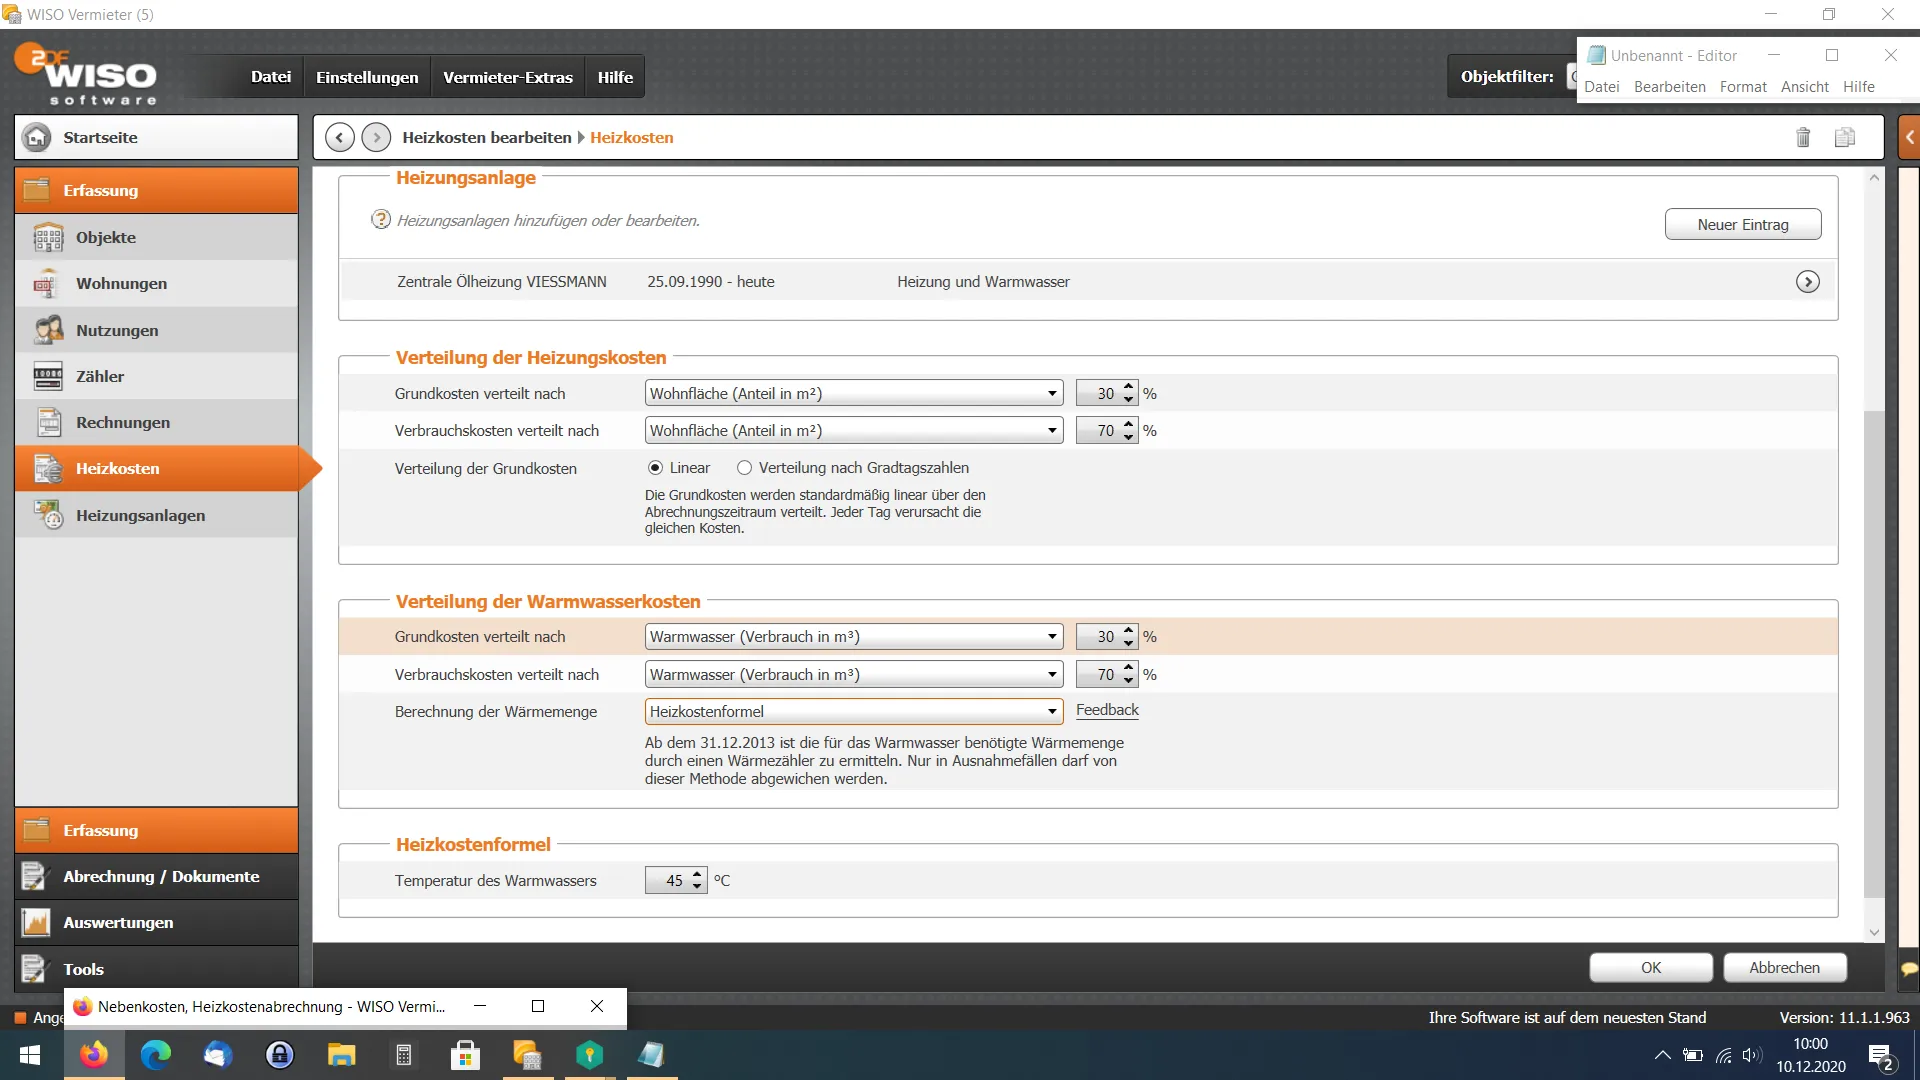The height and width of the screenshot is (1080, 1920).
Task: Open details arrow for Zentrale Ölheizung VIESSMANN
Action: tap(1807, 282)
